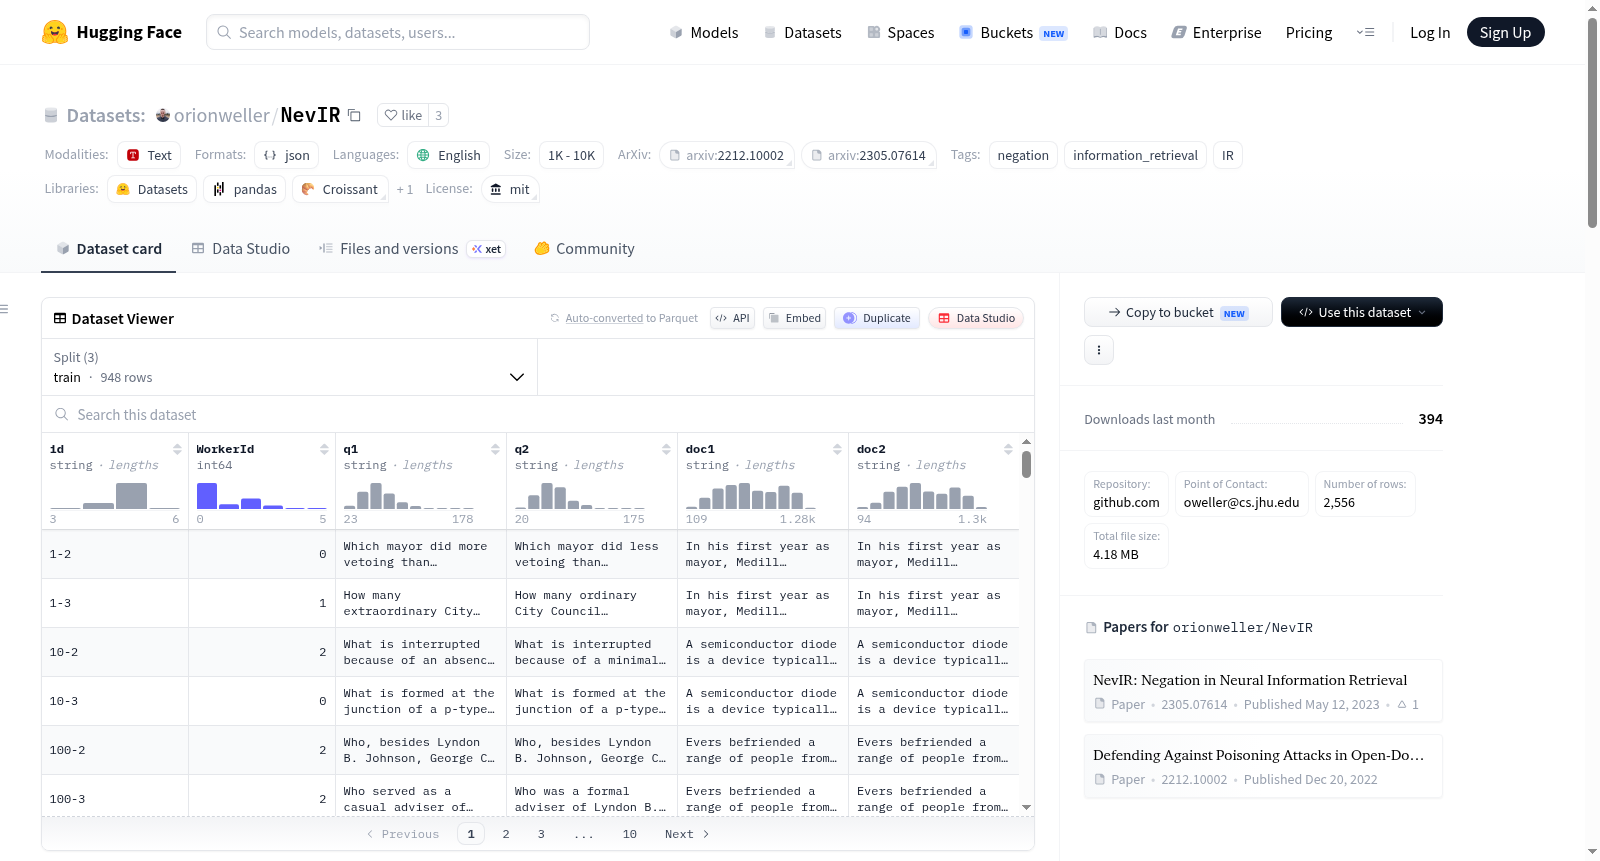This screenshot has height=861, width=1600.
Task: Expand the Use this dataset dropdown
Action: click(x=1361, y=312)
